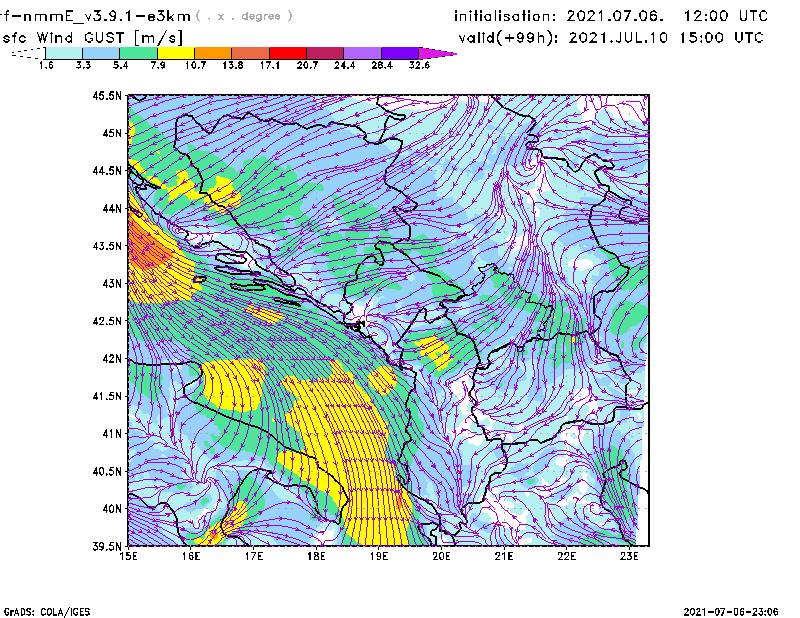Click the 'valid(+99h): 2021.JUL.10 15:00 UTC' text
The height and width of the screenshot is (618, 800).
(x=611, y=38)
